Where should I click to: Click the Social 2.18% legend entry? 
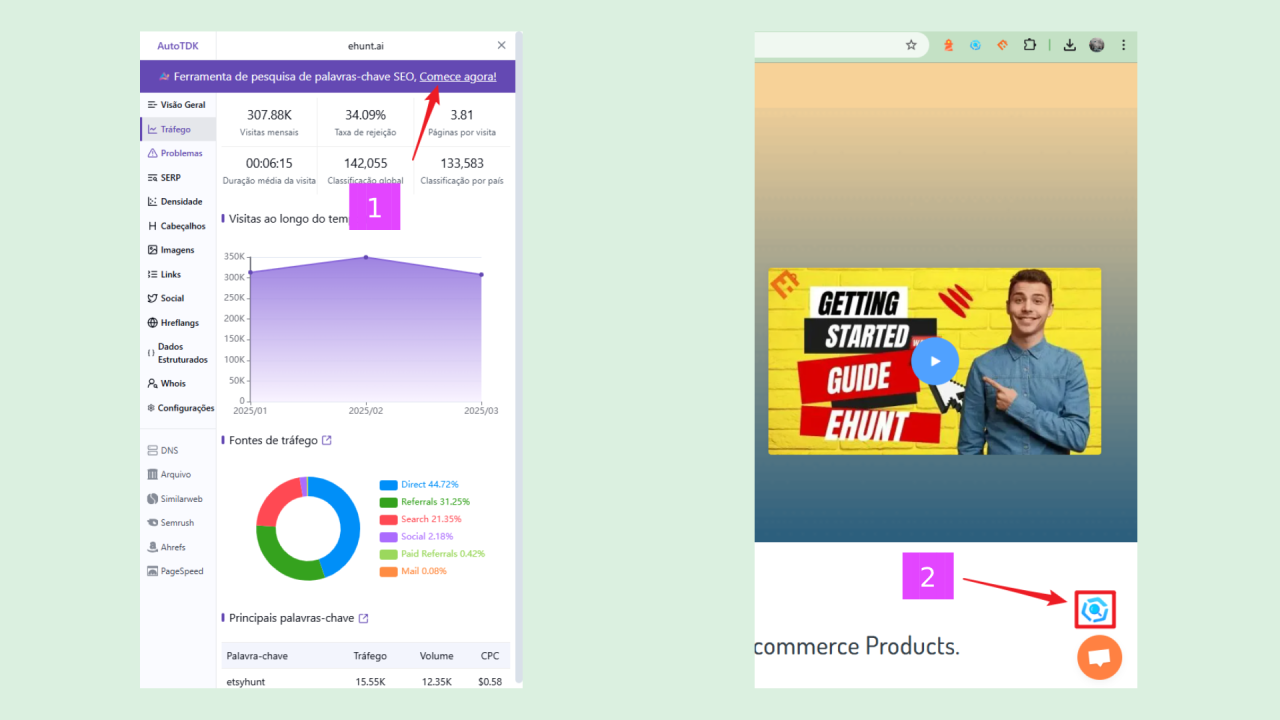coord(418,536)
